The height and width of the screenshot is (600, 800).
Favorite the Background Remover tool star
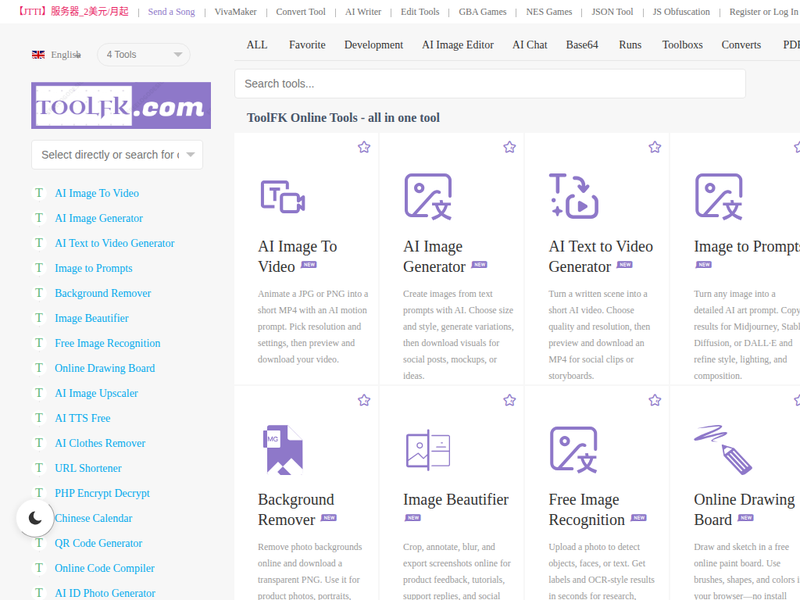tap(364, 400)
